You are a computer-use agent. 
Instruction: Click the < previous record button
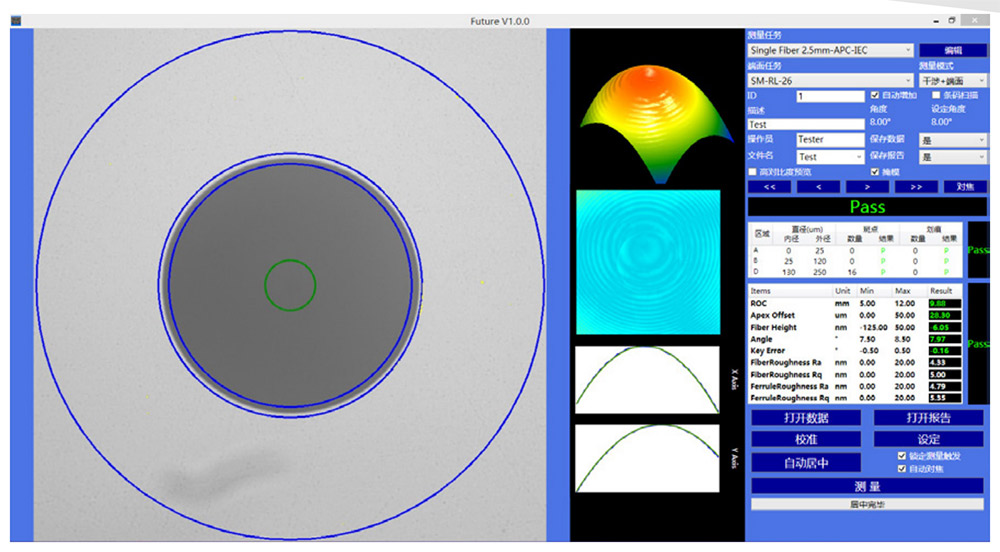point(818,186)
